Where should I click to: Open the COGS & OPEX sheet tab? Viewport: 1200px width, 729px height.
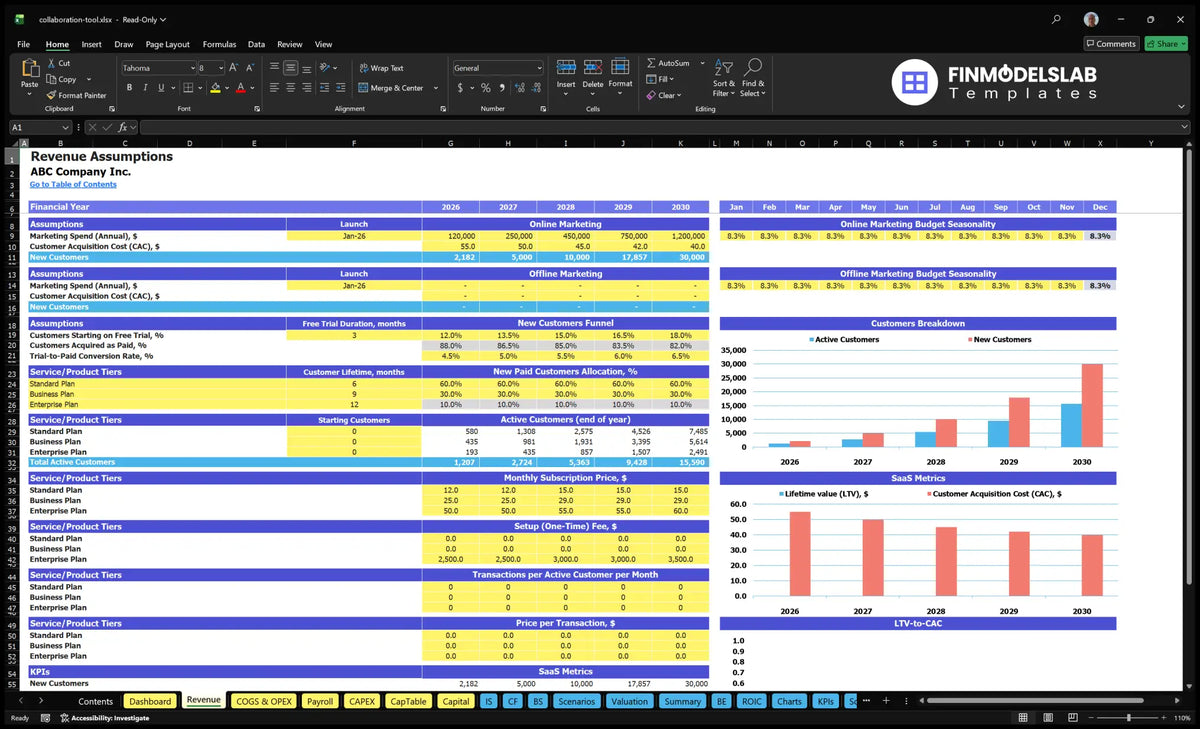(x=263, y=701)
